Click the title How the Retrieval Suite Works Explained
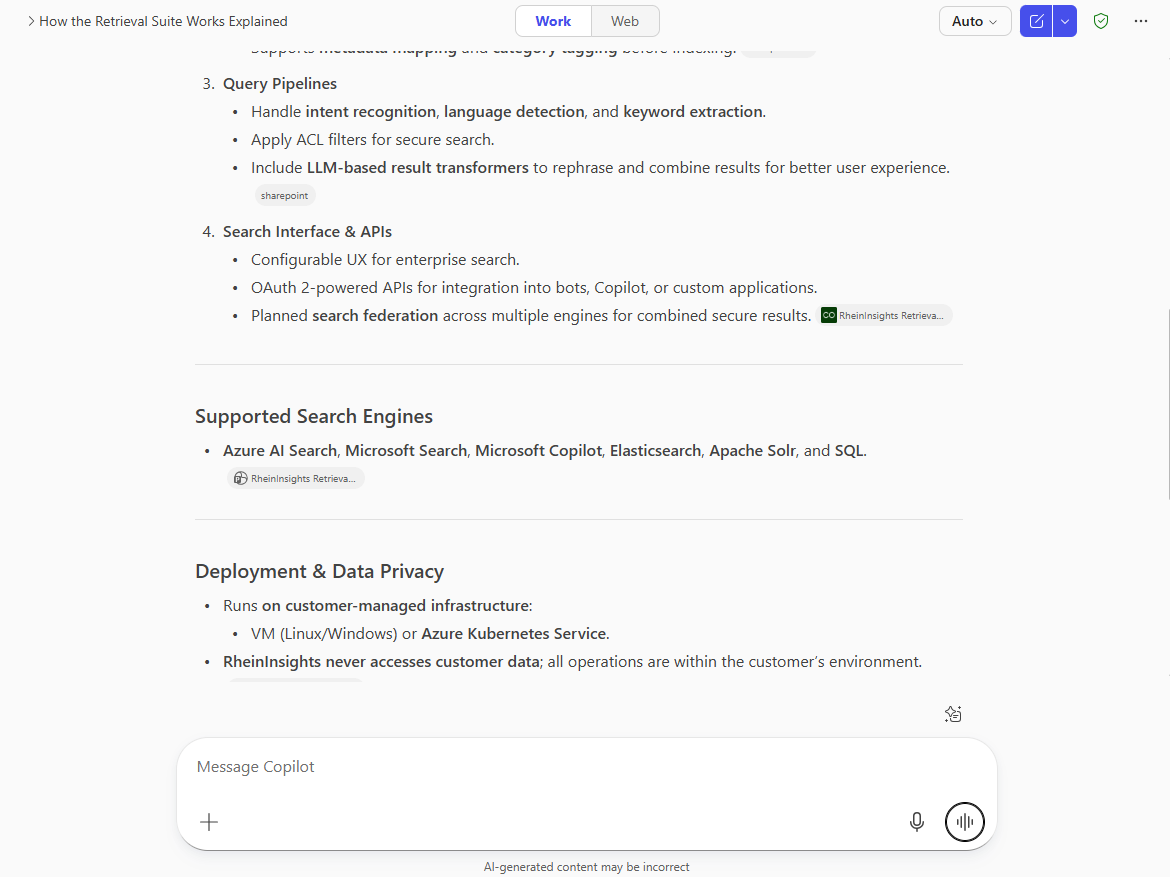Viewport: 1170px width, 877px height. 163,20
